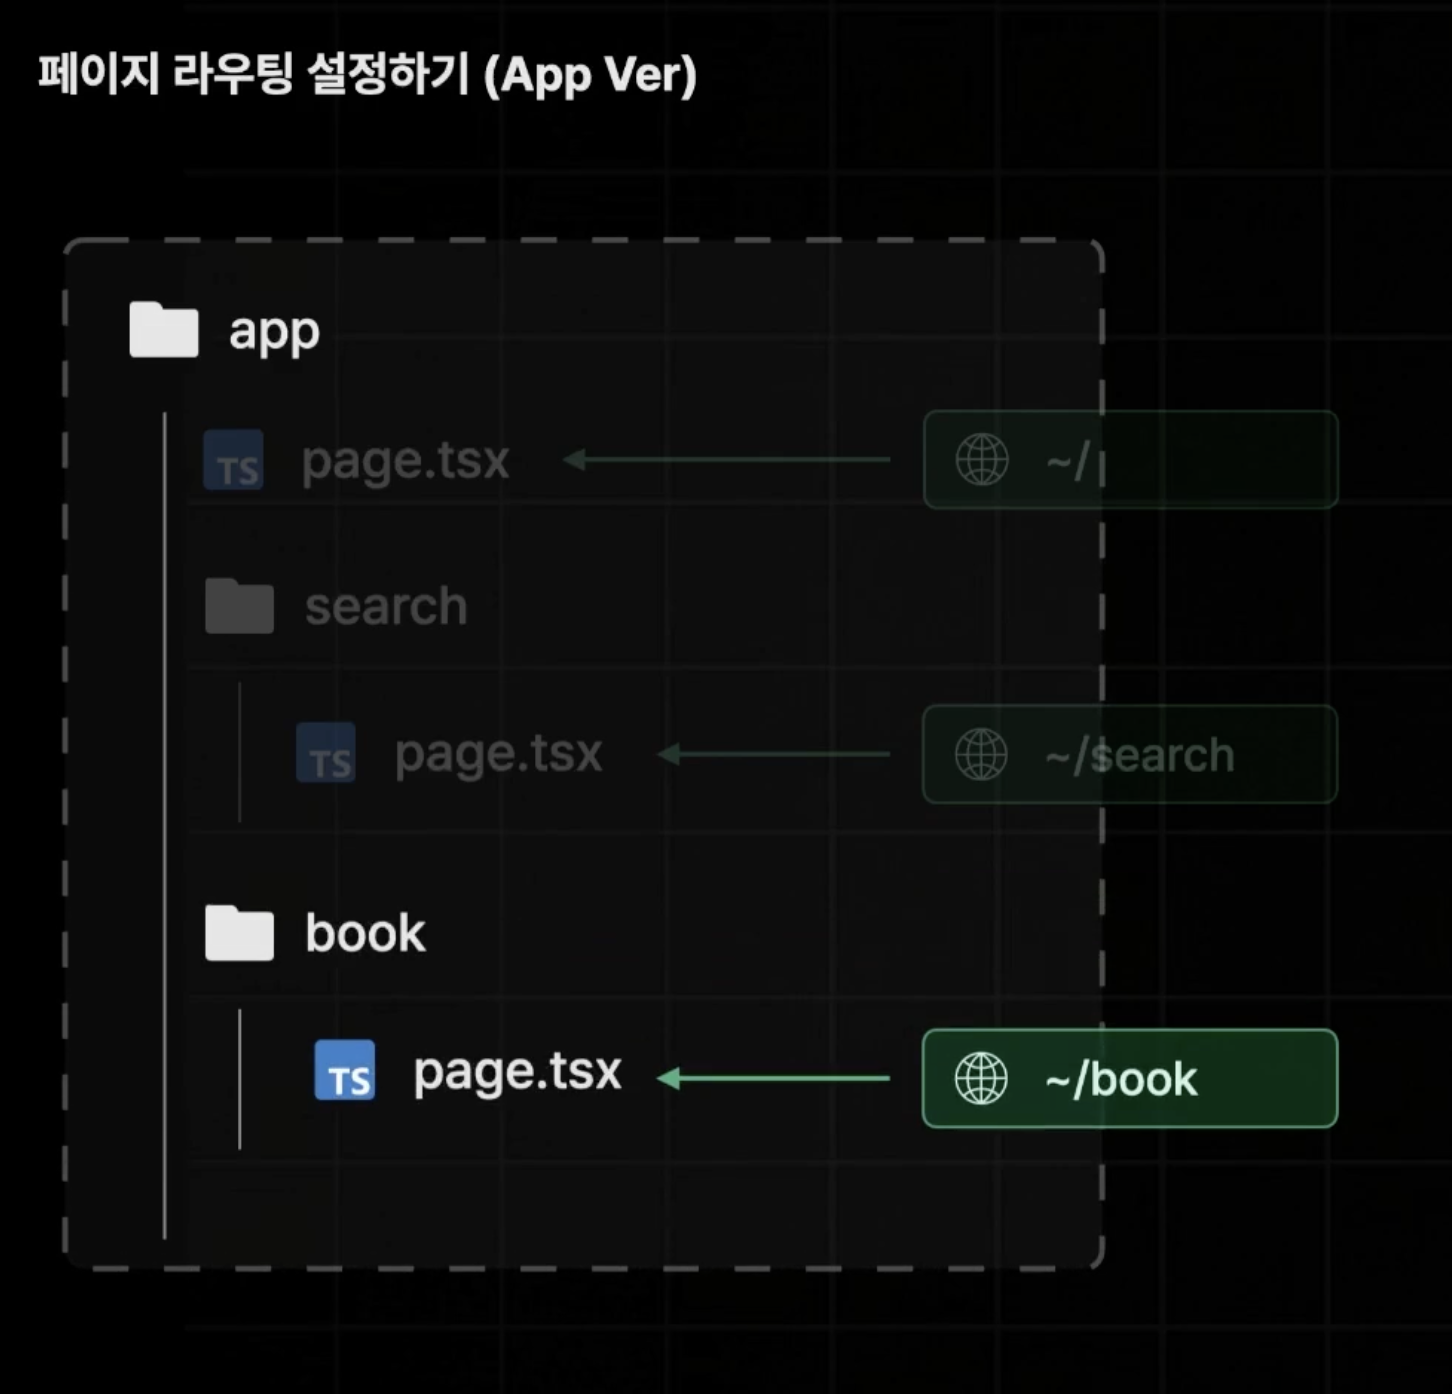Open the book folder icon
Viewport: 1452px width, 1394px height.
(x=239, y=932)
